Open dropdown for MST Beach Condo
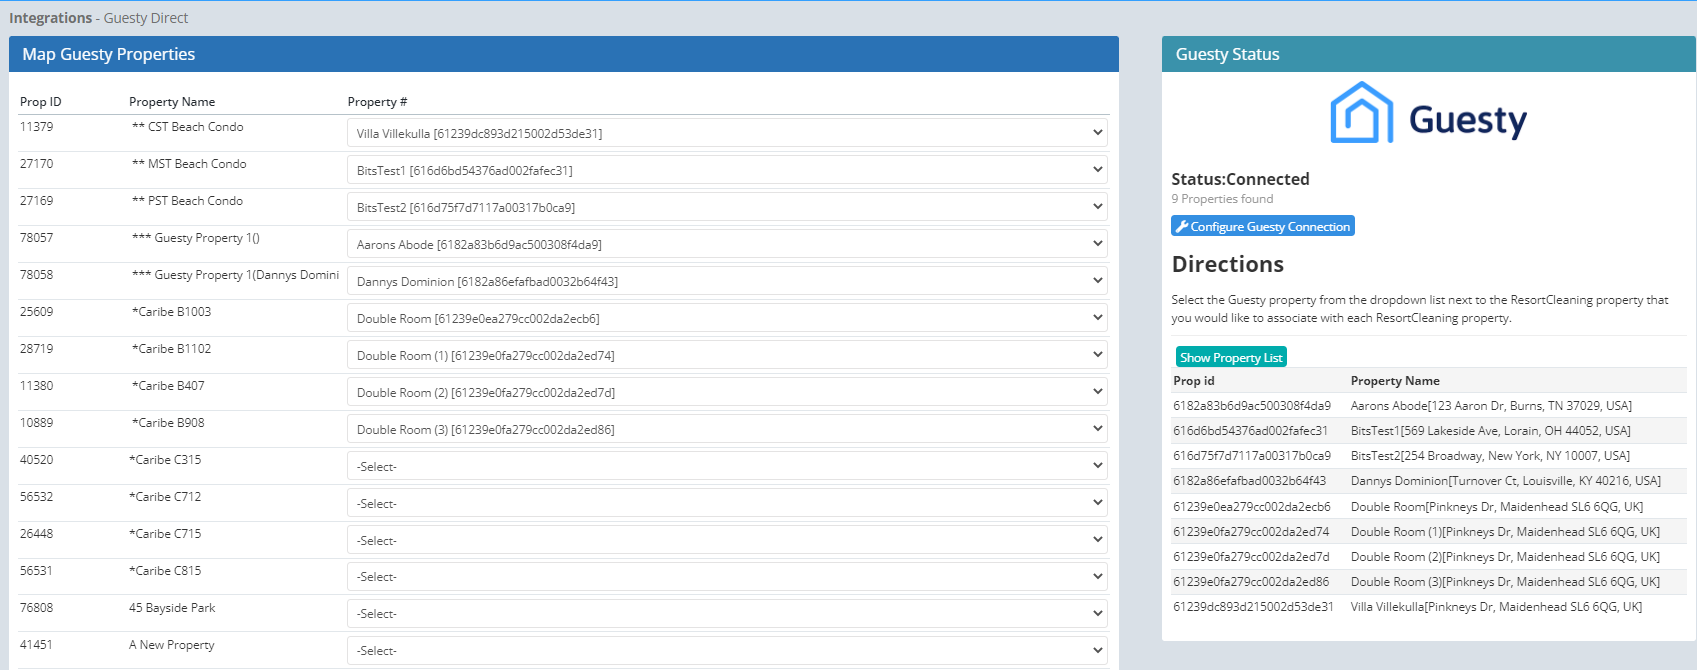 [x=727, y=170]
